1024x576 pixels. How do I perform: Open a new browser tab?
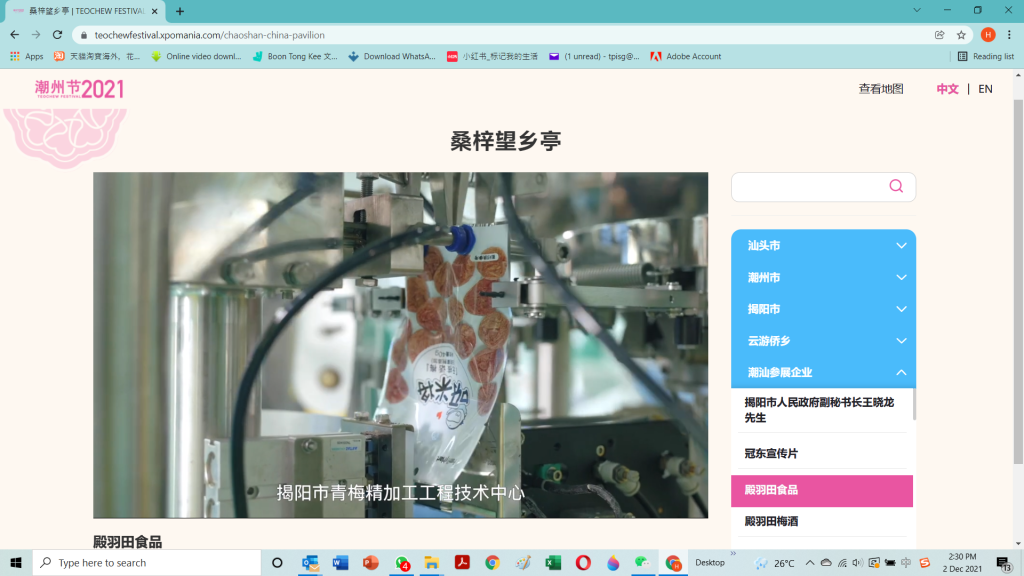pos(180,11)
